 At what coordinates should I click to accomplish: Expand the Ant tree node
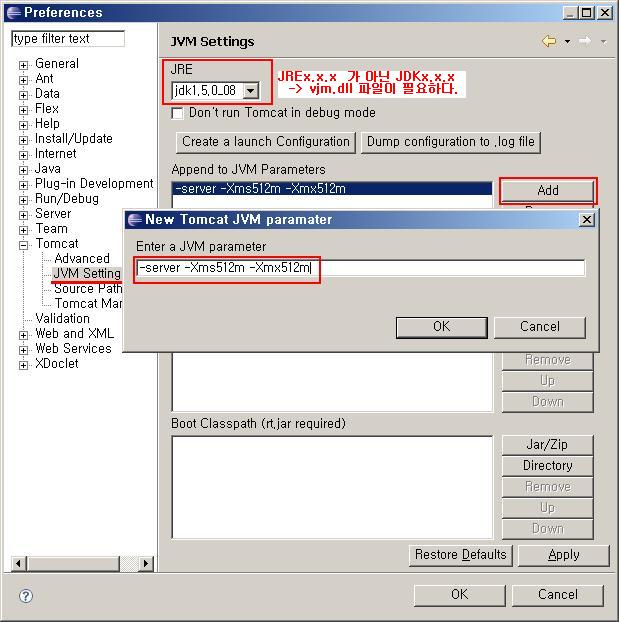point(23,80)
